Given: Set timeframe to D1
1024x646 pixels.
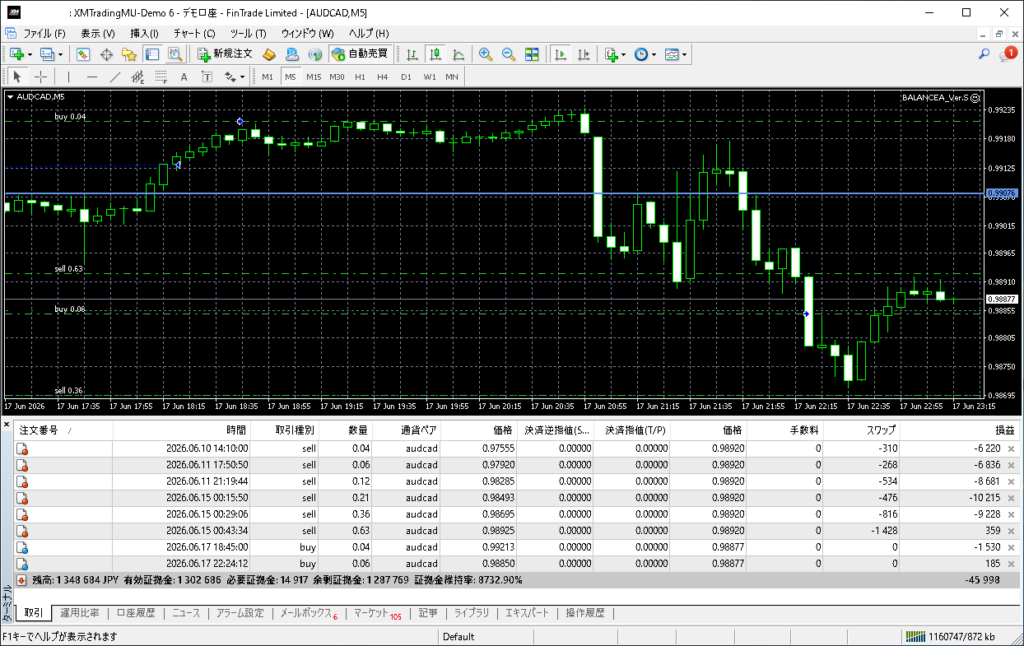Looking at the screenshot, I should coord(406,76).
